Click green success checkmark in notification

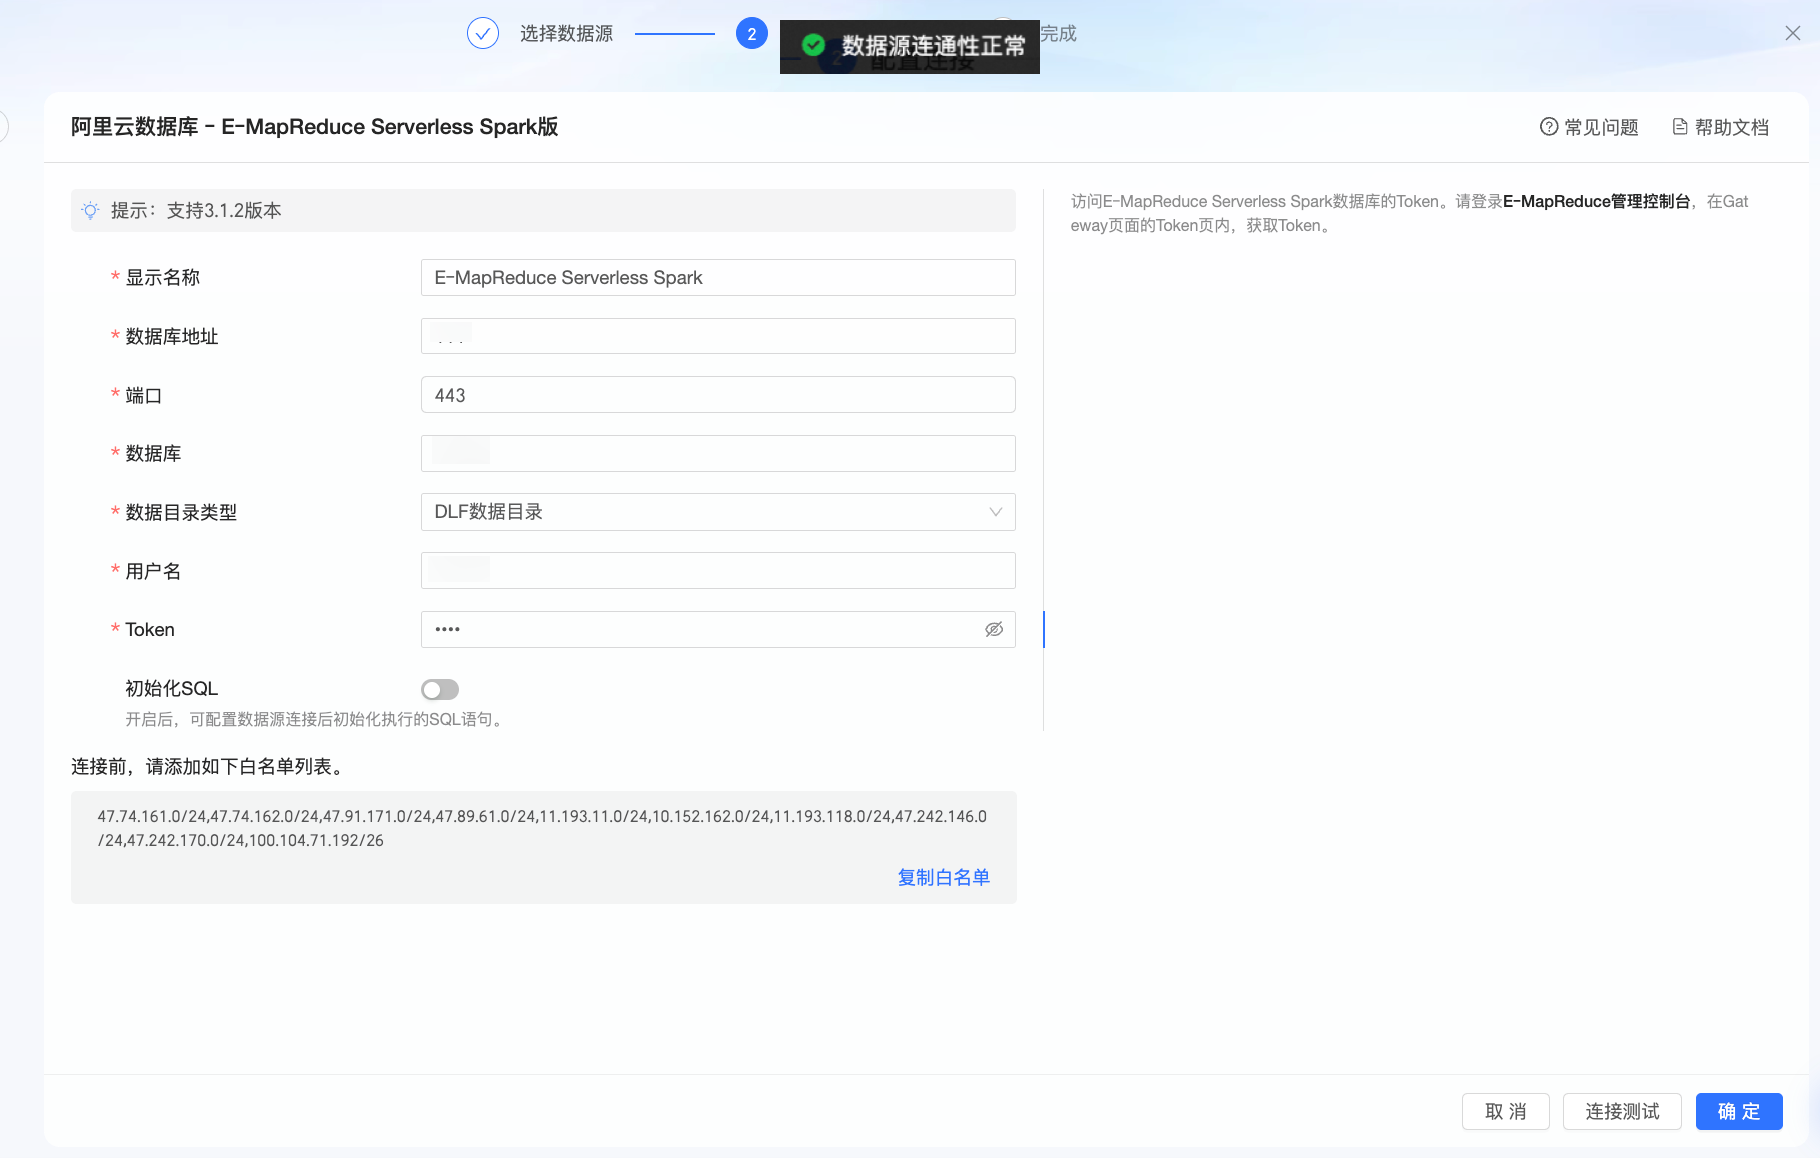coord(814,45)
